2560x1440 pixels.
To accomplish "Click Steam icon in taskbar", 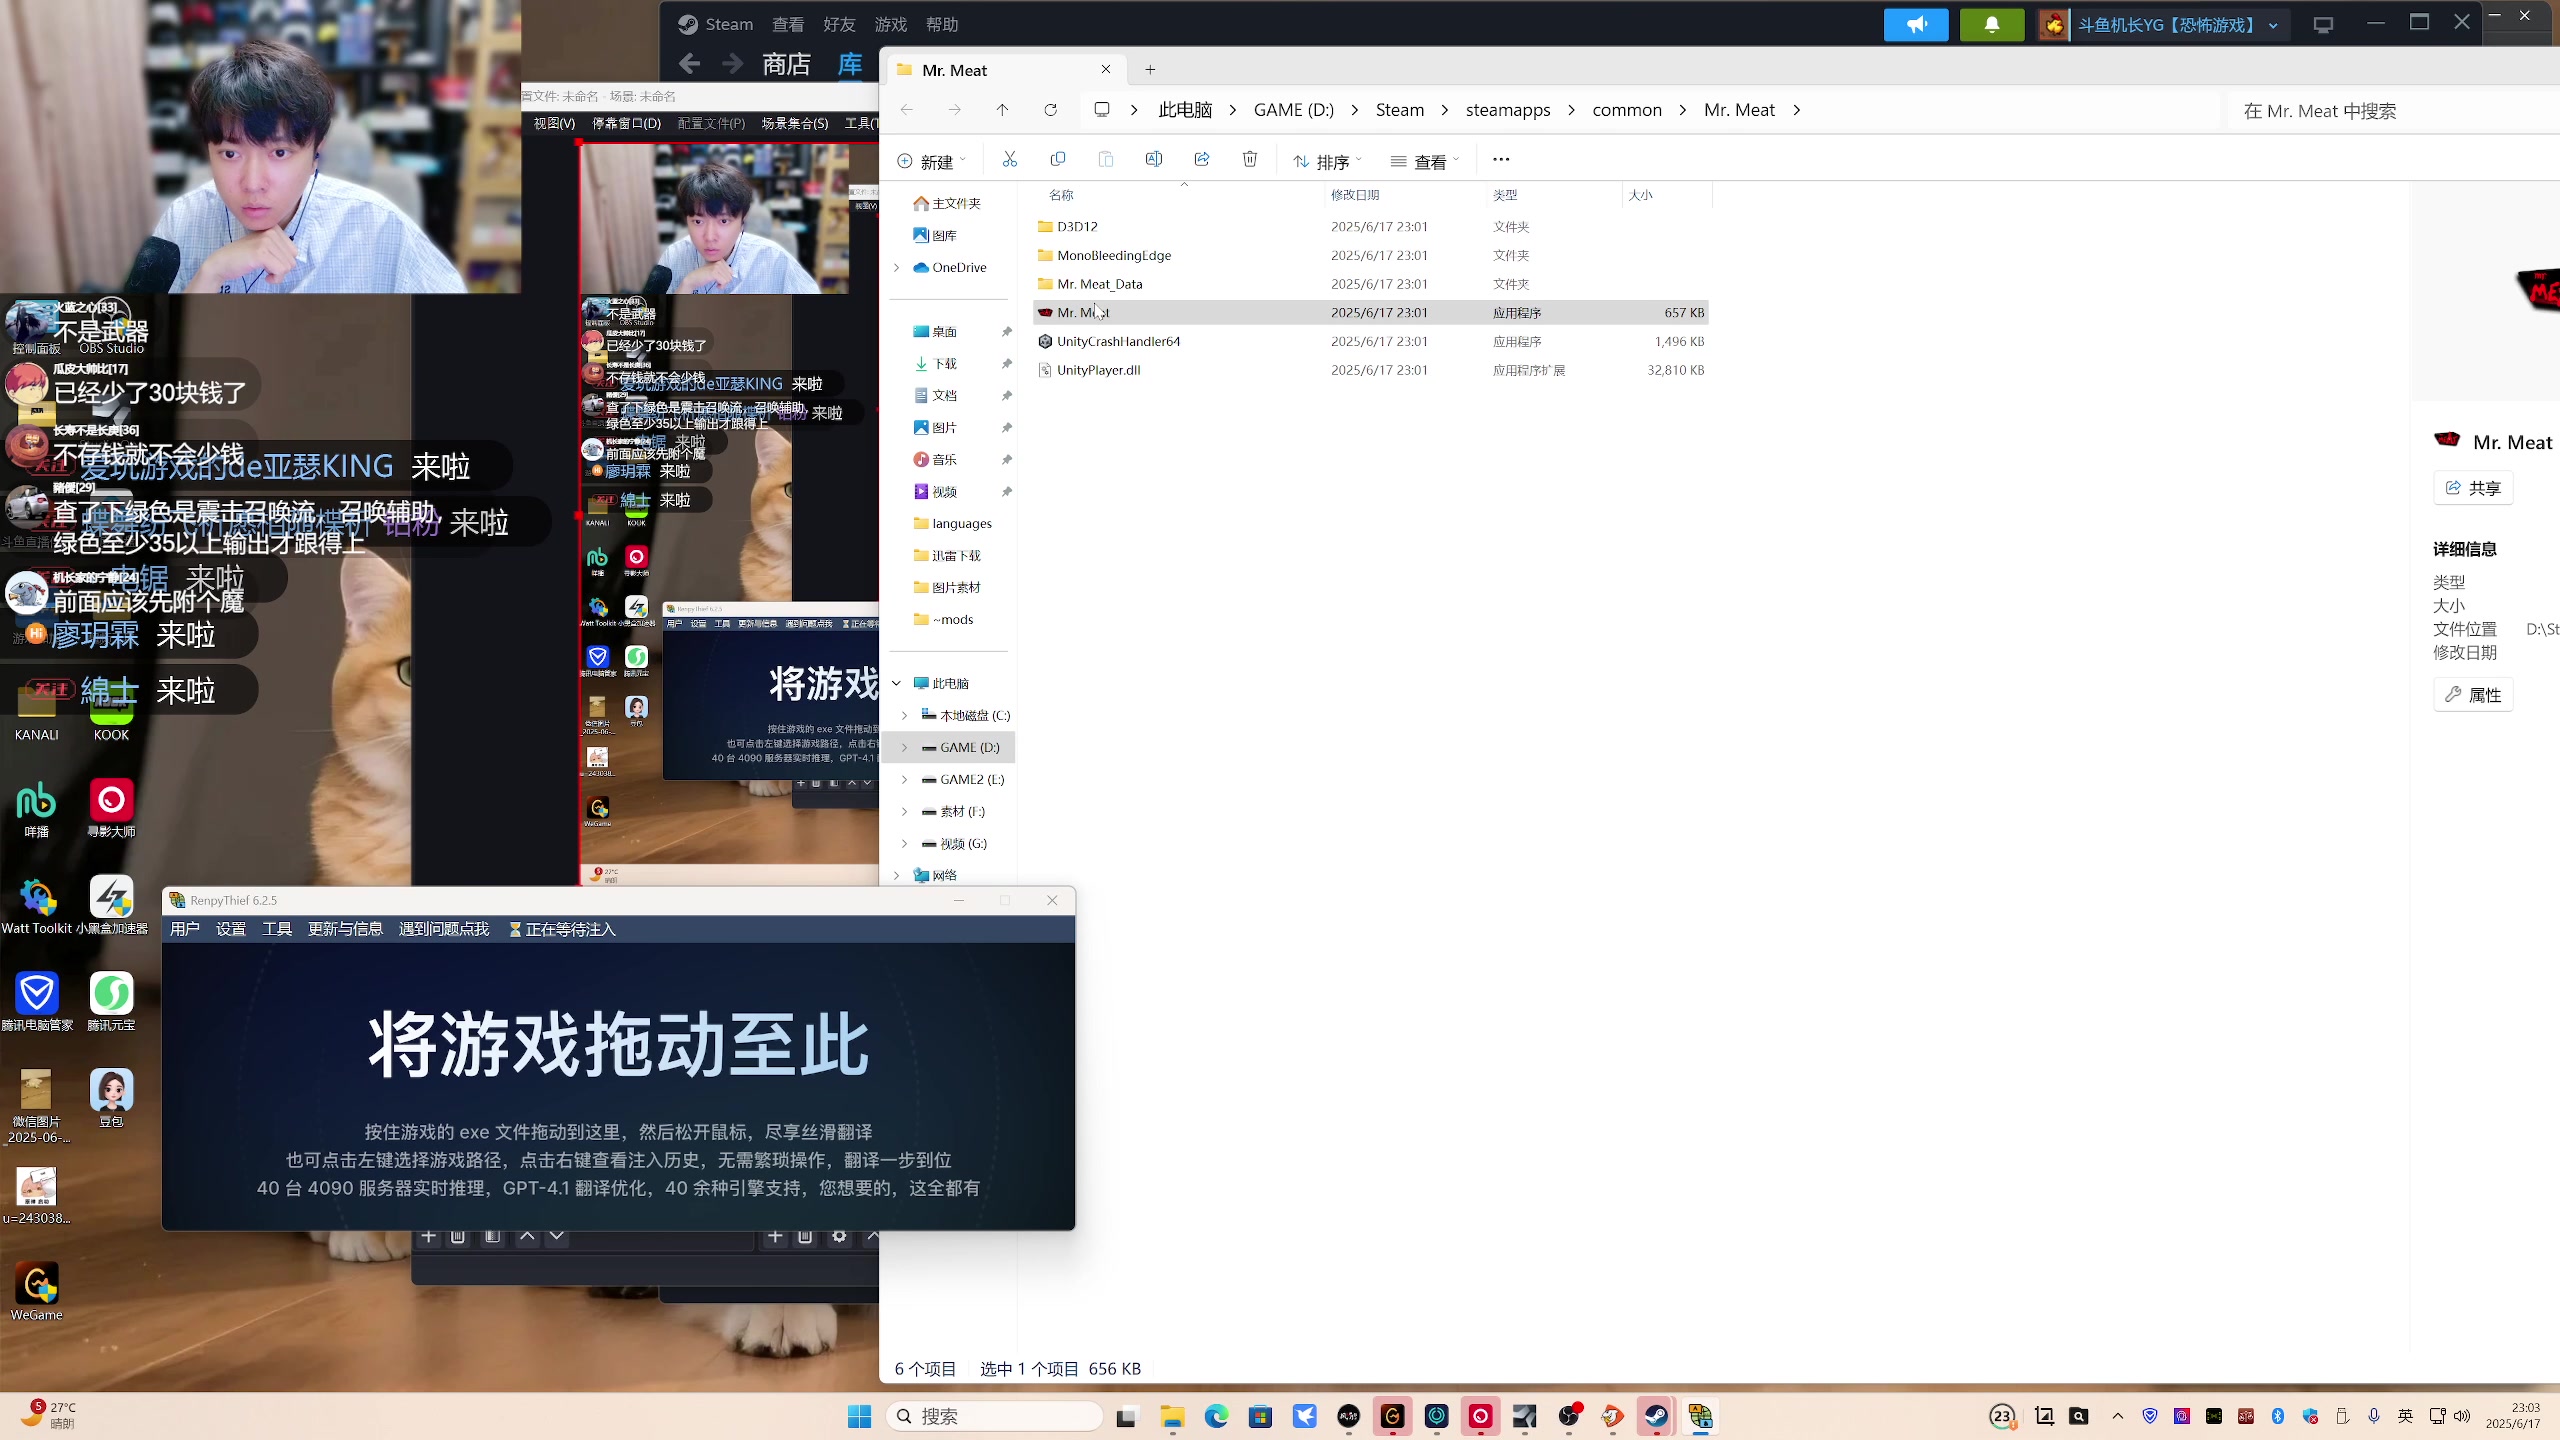I will pos(1657,1416).
